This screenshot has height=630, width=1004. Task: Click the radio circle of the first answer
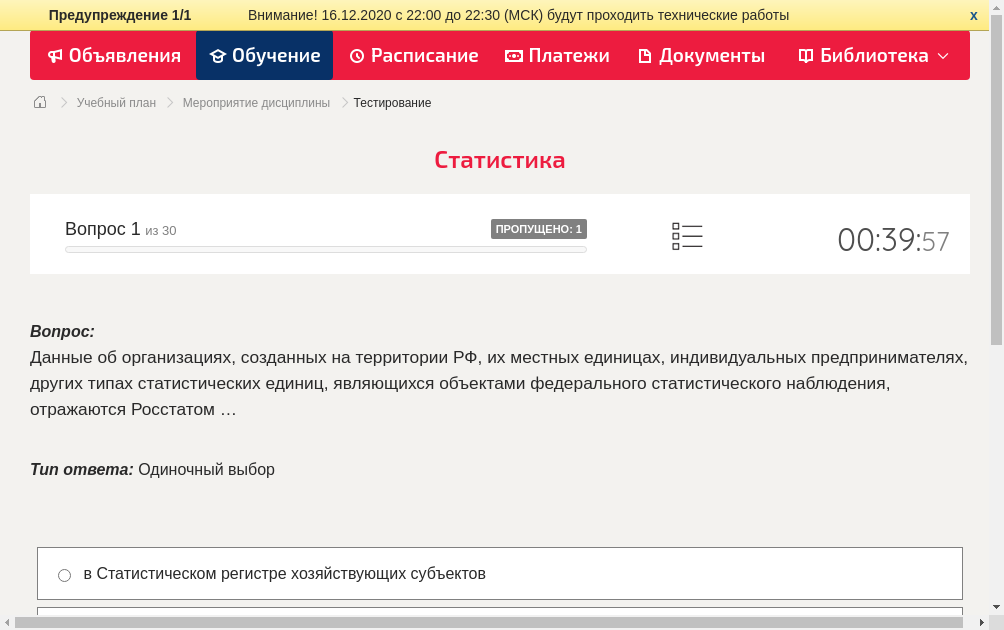(64, 574)
